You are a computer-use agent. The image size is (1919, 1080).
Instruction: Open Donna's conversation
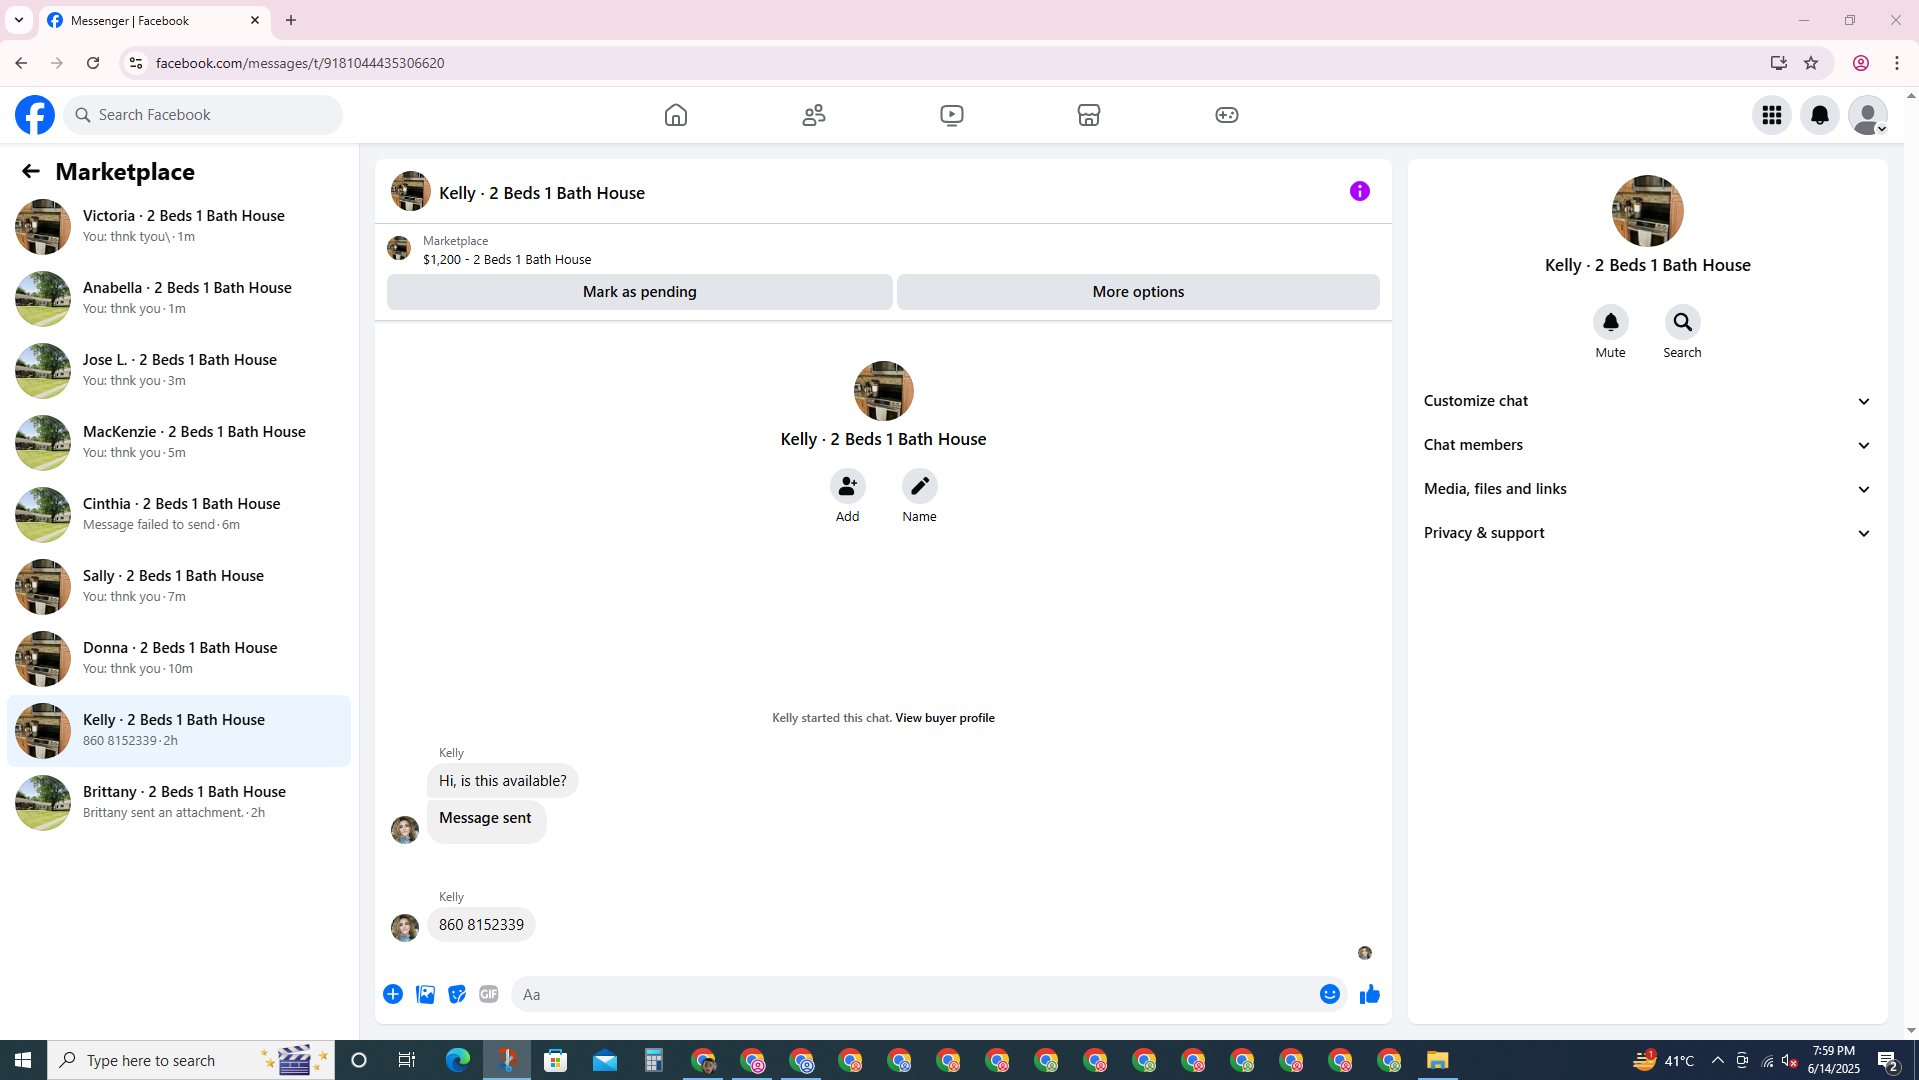[179, 659]
